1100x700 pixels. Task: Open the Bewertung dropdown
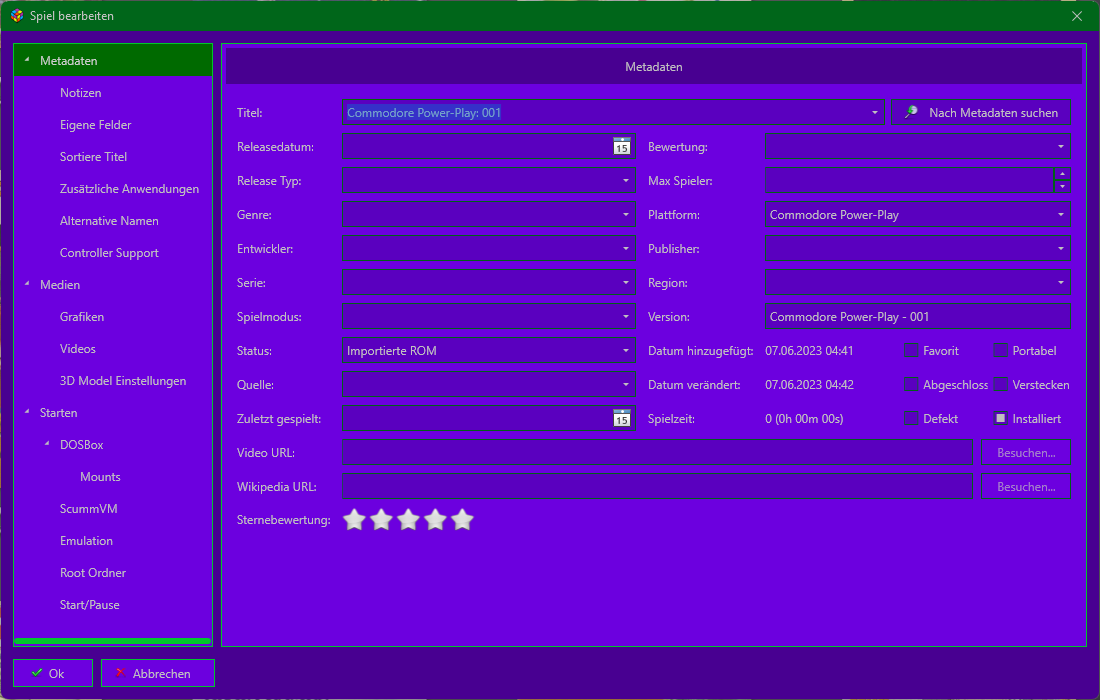pyautogui.click(x=1061, y=147)
